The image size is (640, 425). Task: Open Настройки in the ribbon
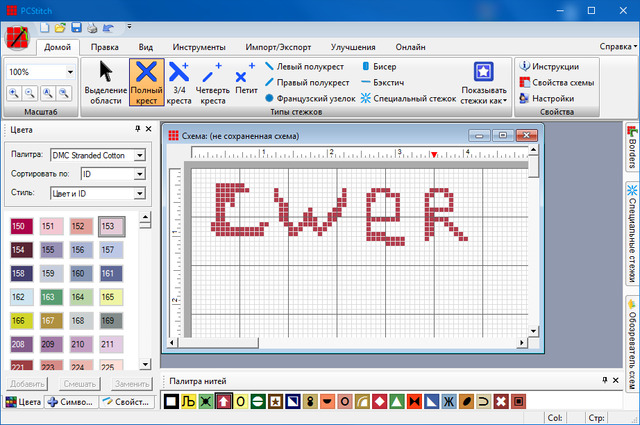click(x=546, y=99)
